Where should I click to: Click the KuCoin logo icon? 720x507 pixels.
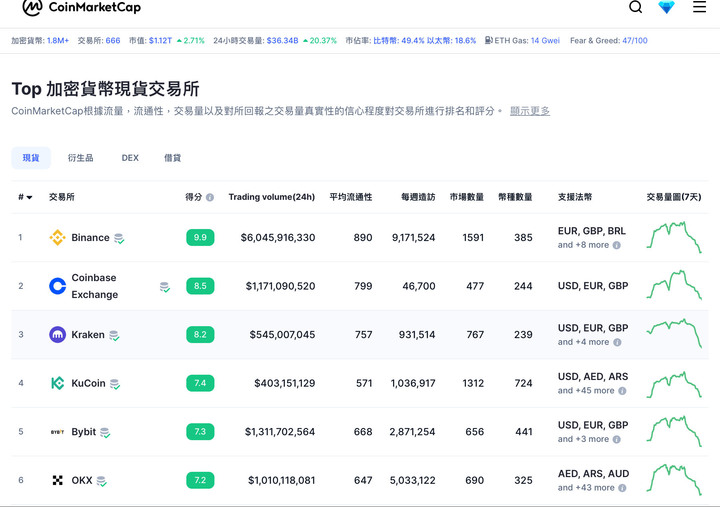point(57,383)
